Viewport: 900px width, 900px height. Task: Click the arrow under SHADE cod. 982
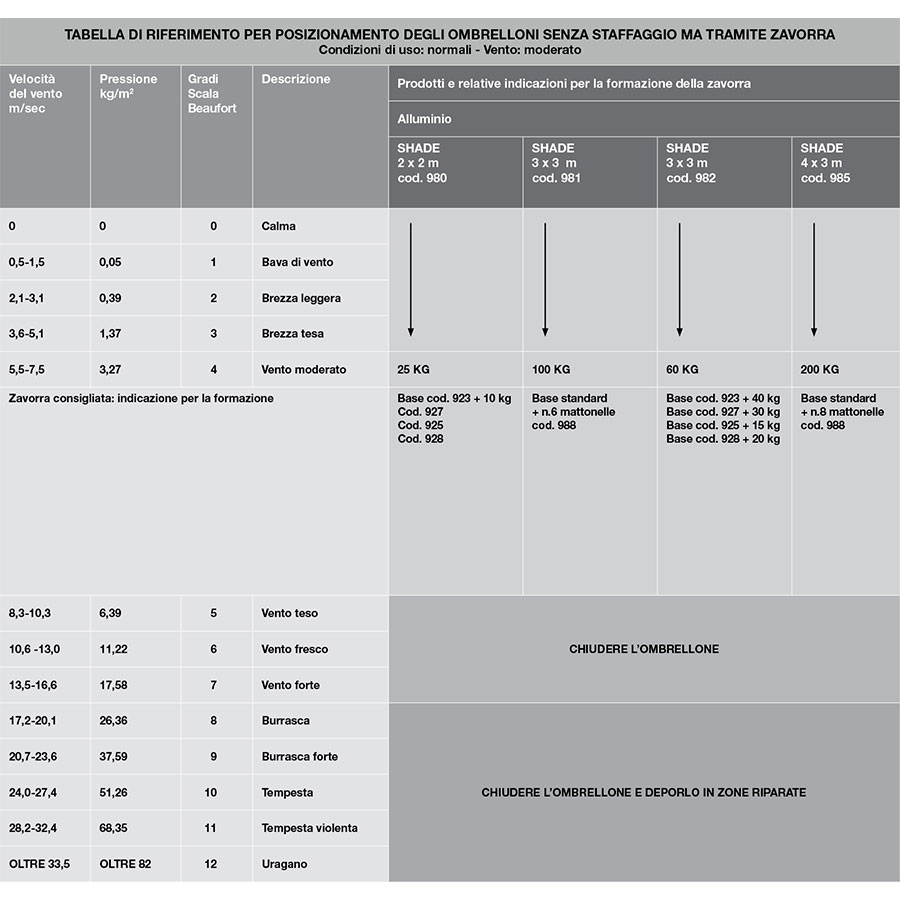click(680, 280)
